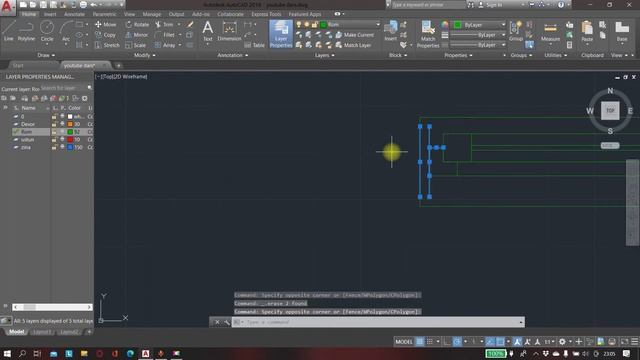Toggle MODEL space button in status bar
The width and height of the screenshot is (640, 360).
pyautogui.click(x=404, y=342)
